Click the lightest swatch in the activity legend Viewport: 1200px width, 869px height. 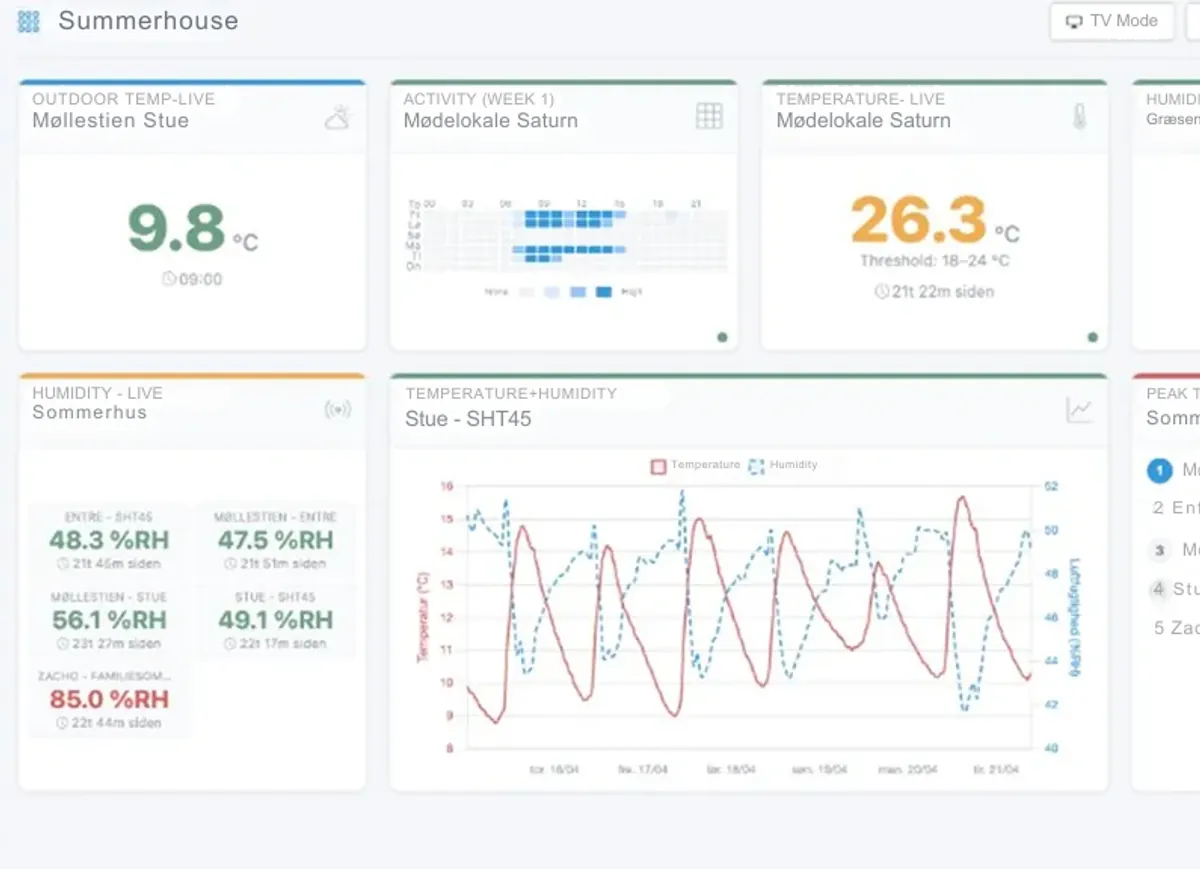(x=525, y=292)
